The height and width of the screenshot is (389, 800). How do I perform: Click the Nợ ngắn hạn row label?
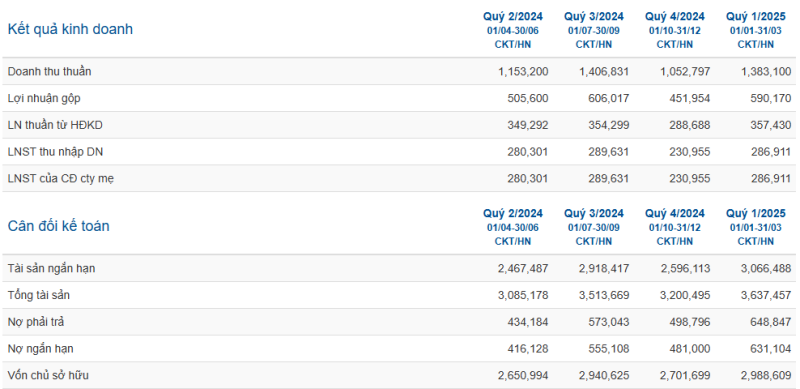pos(40,349)
